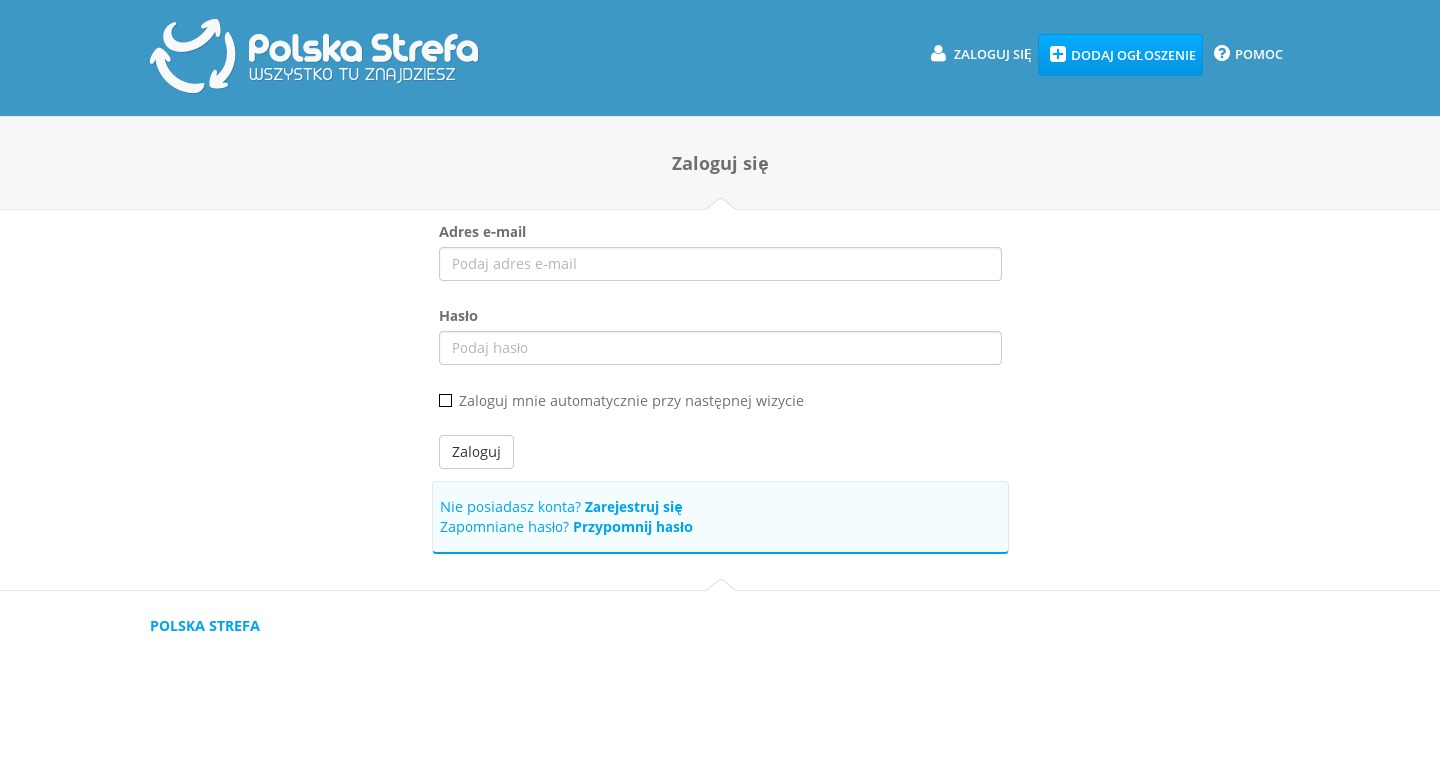Viewport: 1440px width, 783px height.
Task: Click the Polska Strefa logo text
Action: click(x=363, y=46)
